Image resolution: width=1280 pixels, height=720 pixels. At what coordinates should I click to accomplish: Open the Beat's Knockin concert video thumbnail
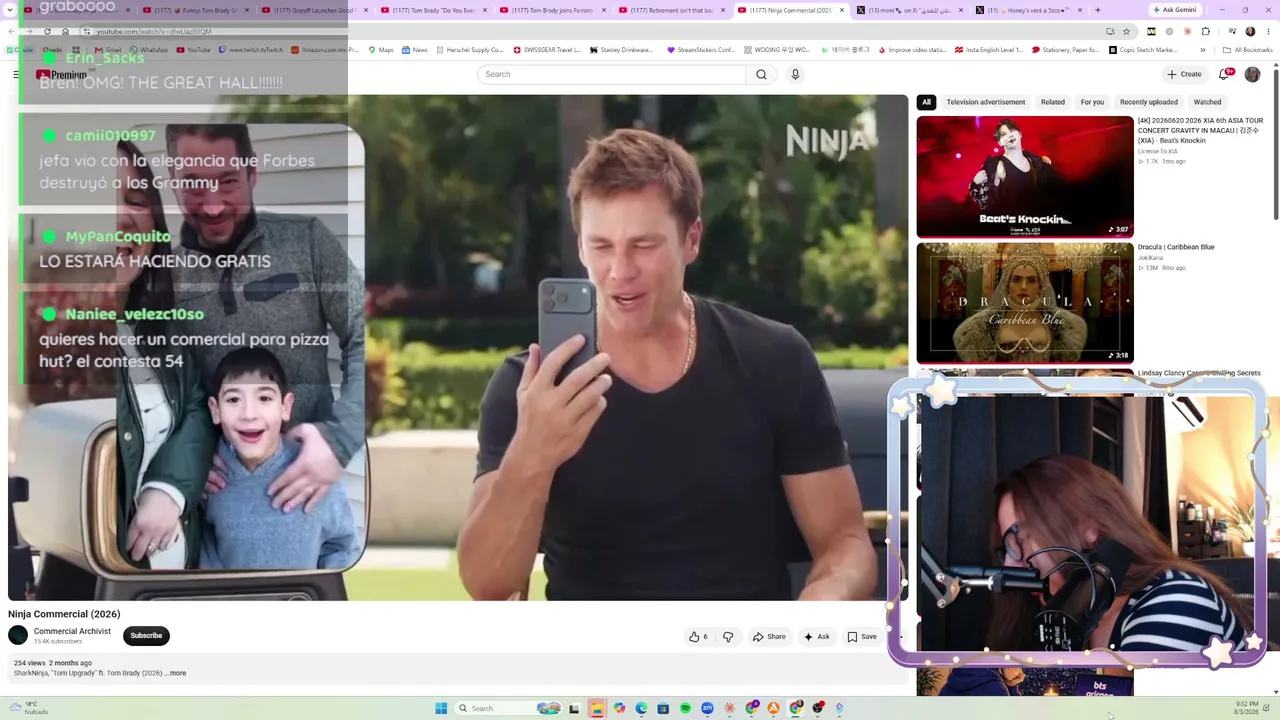pos(1025,177)
